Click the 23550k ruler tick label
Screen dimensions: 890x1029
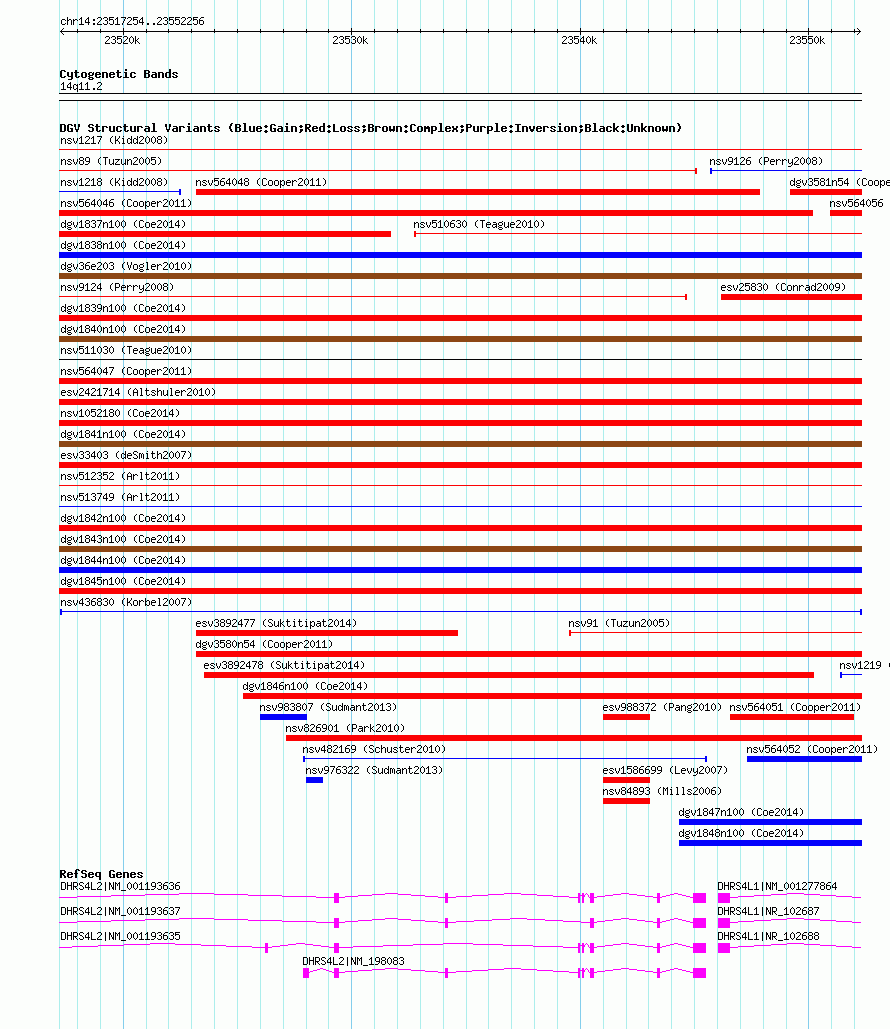(807, 40)
